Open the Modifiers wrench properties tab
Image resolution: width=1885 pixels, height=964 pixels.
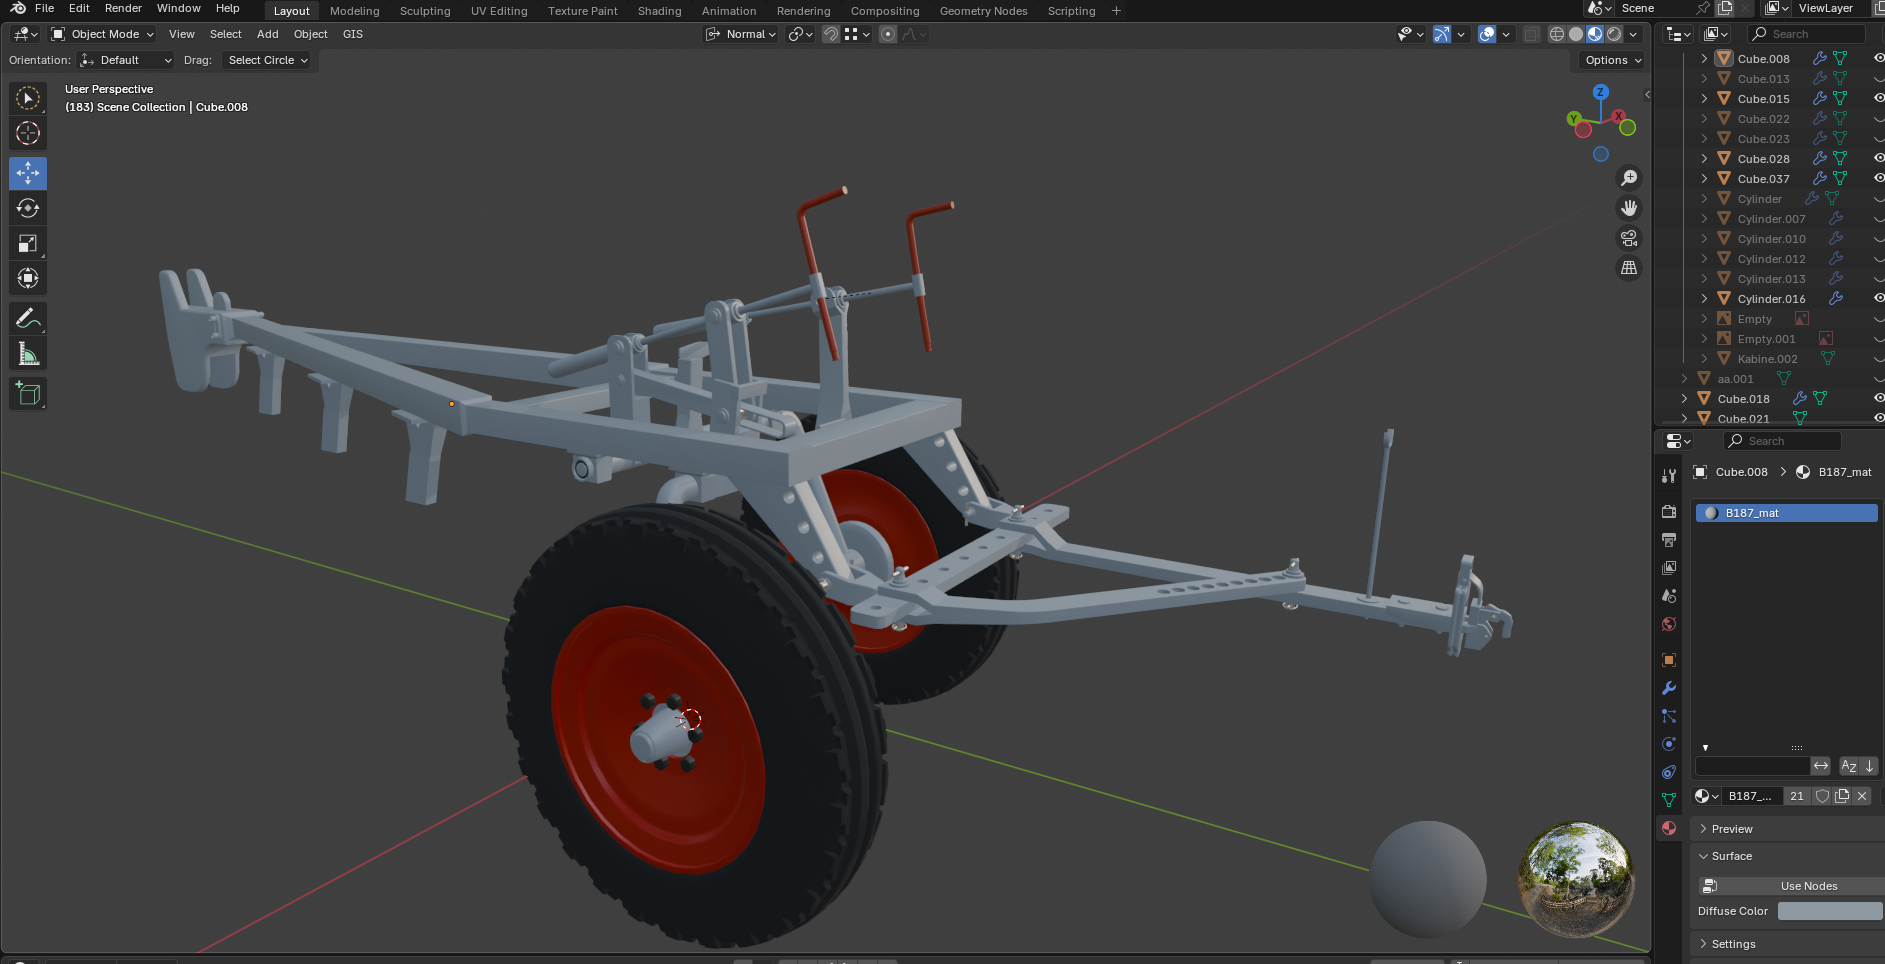[x=1668, y=688]
